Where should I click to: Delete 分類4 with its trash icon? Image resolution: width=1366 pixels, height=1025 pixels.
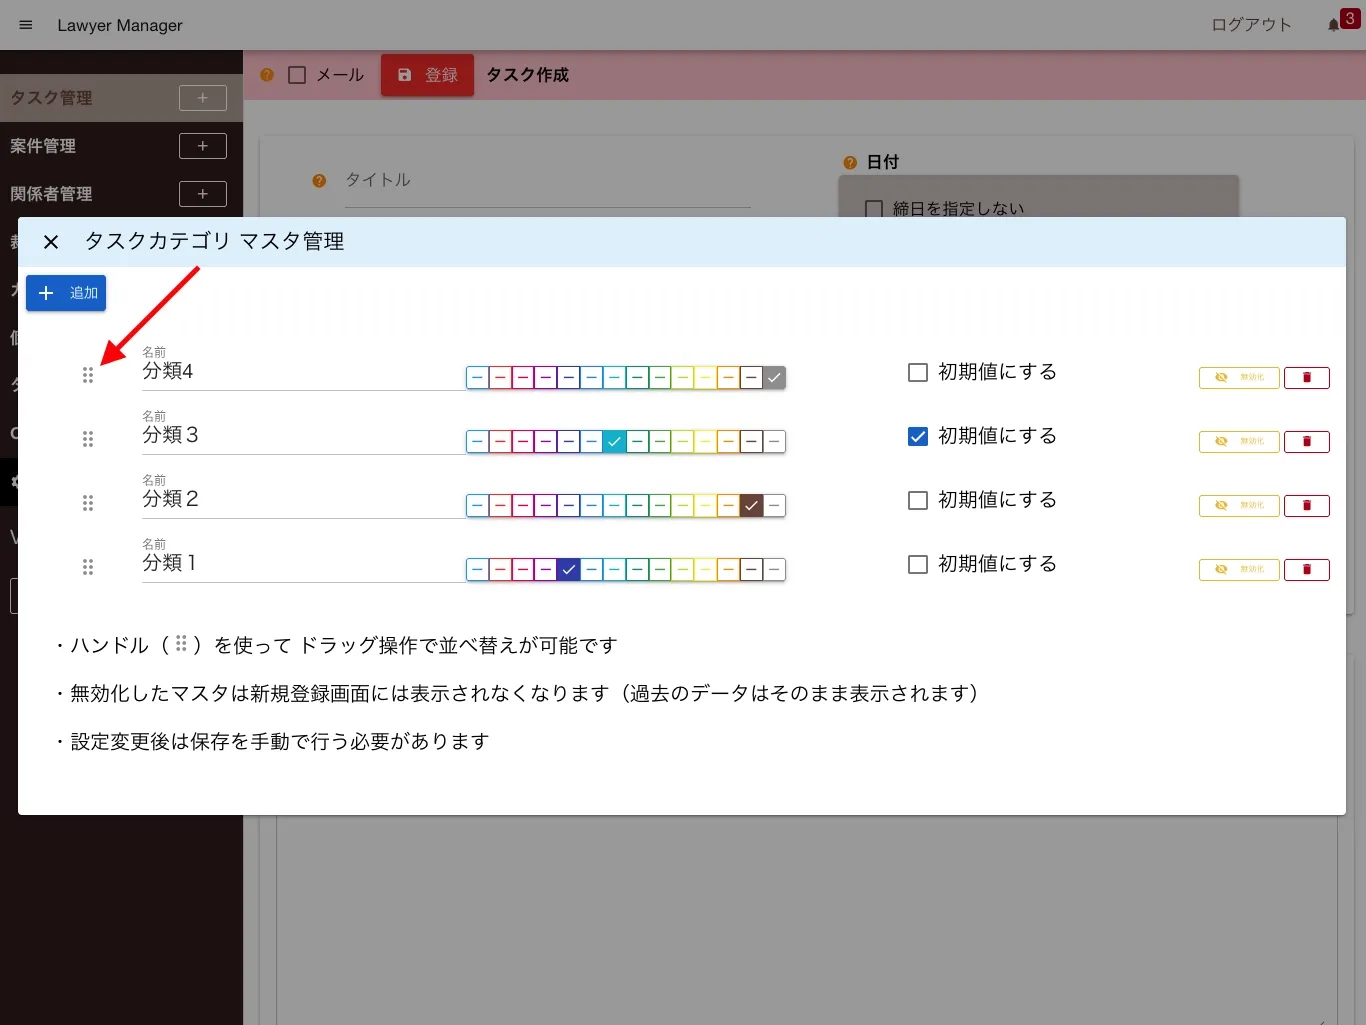pos(1306,378)
